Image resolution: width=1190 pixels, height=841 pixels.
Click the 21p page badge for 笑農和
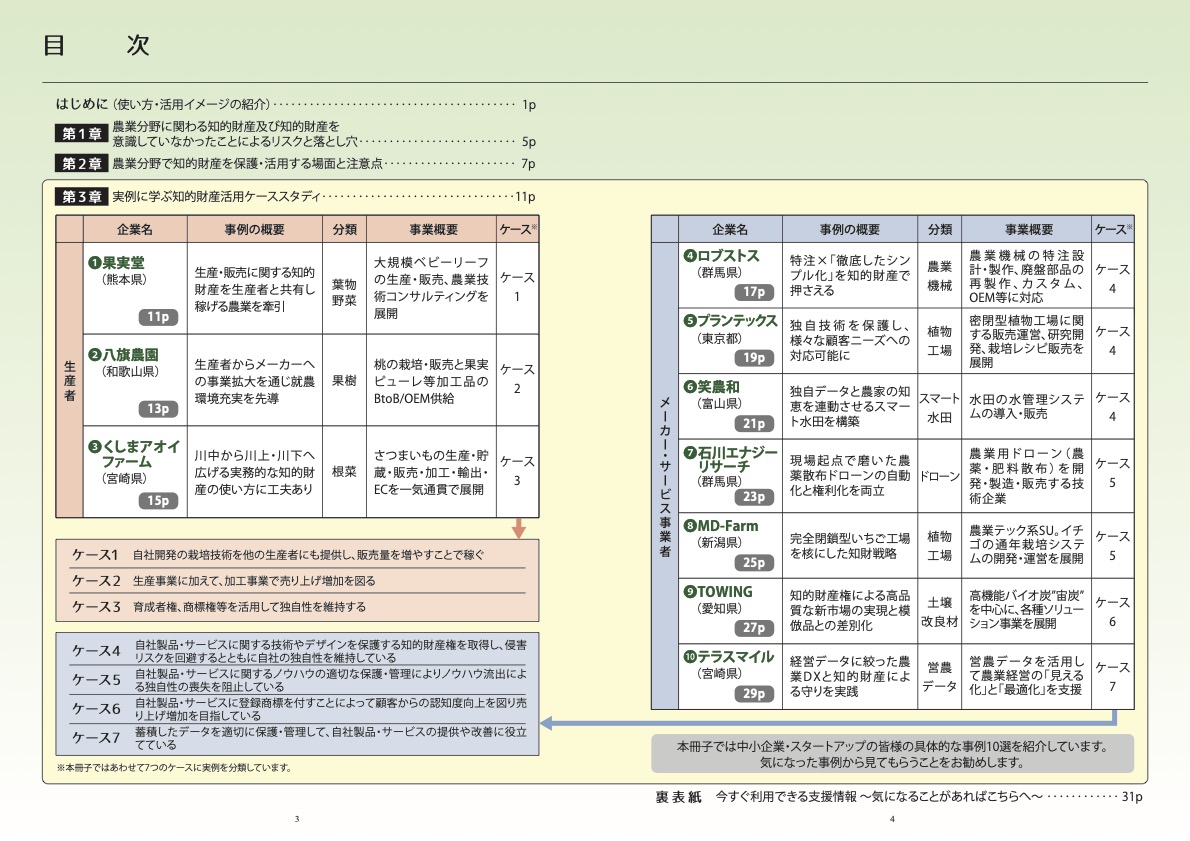(754, 424)
